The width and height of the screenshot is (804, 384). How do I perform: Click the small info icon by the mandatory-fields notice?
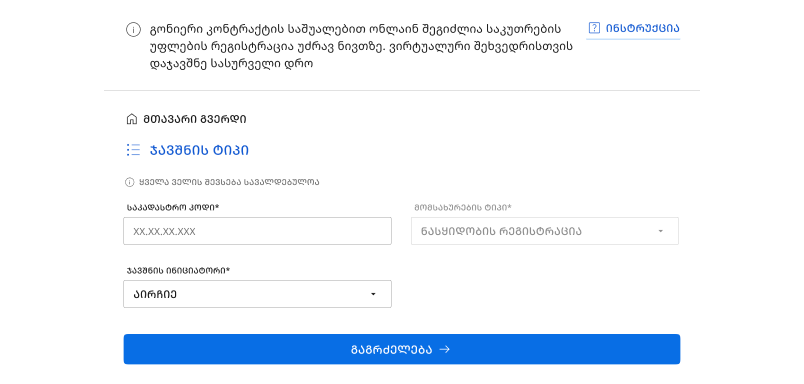(x=130, y=182)
